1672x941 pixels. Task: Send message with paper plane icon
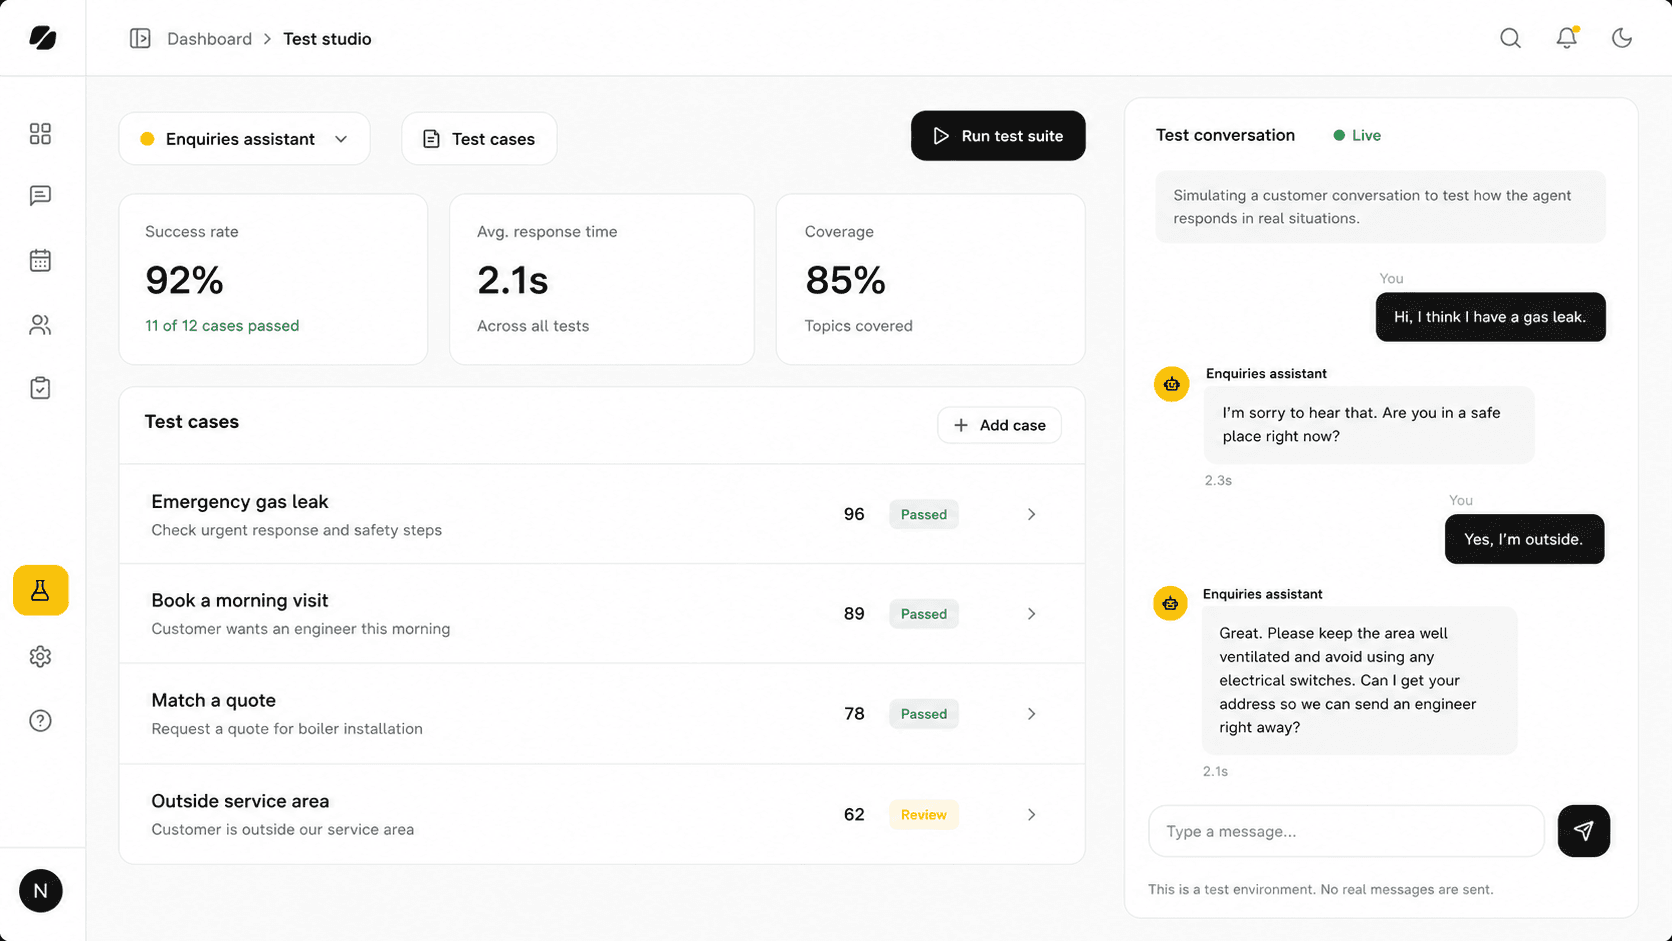pyautogui.click(x=1584, y=831)
